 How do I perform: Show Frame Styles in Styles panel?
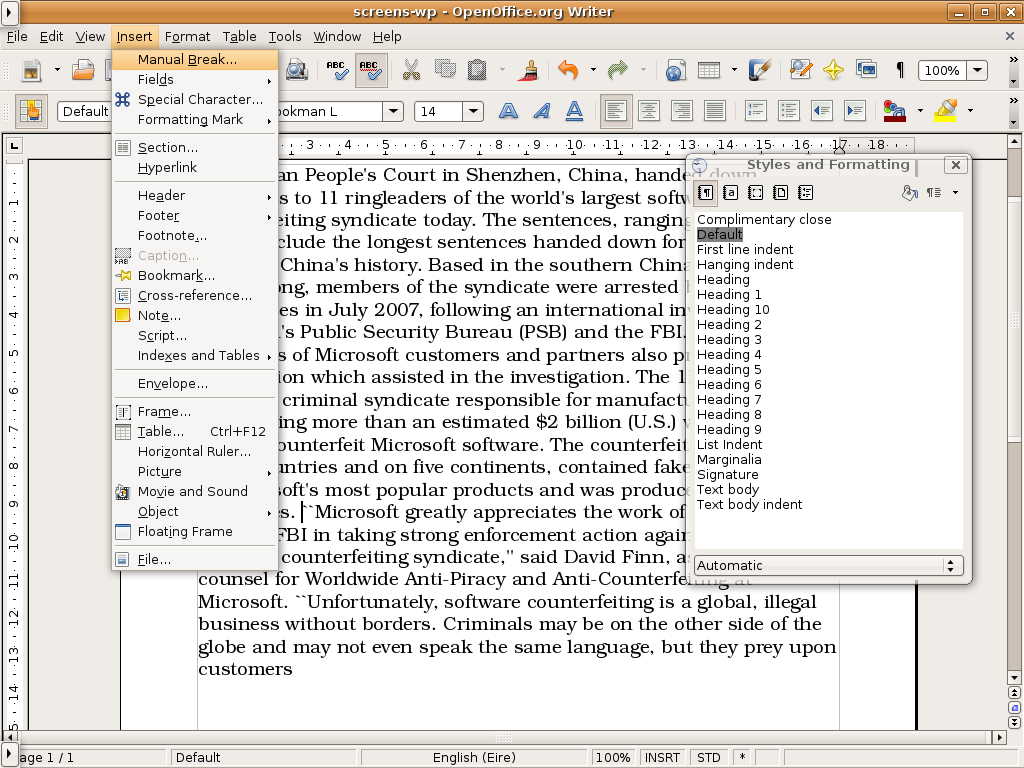[756, 193]
